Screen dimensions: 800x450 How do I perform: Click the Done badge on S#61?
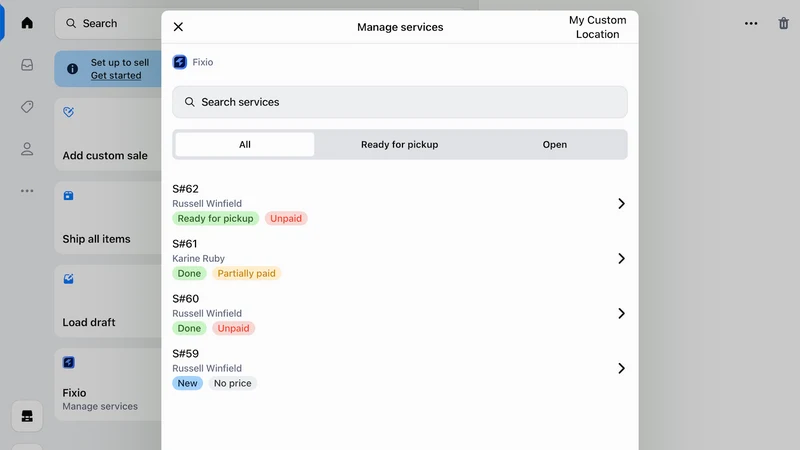189,273
